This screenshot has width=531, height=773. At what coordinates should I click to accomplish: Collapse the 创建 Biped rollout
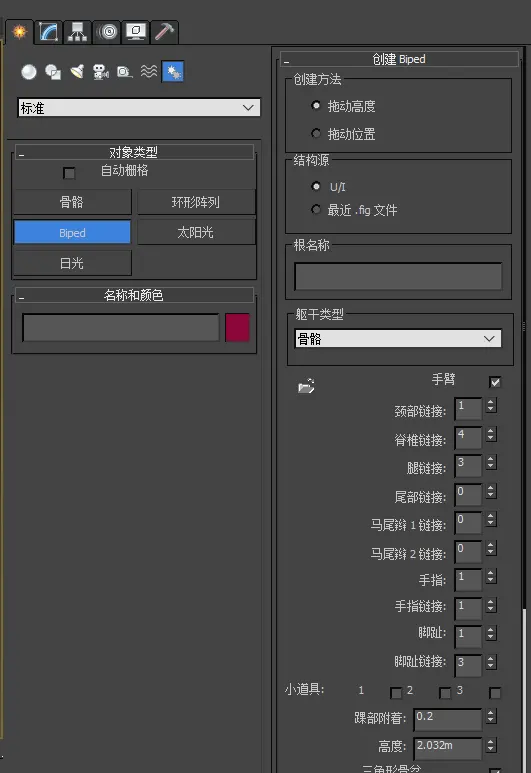pos(399,59)
